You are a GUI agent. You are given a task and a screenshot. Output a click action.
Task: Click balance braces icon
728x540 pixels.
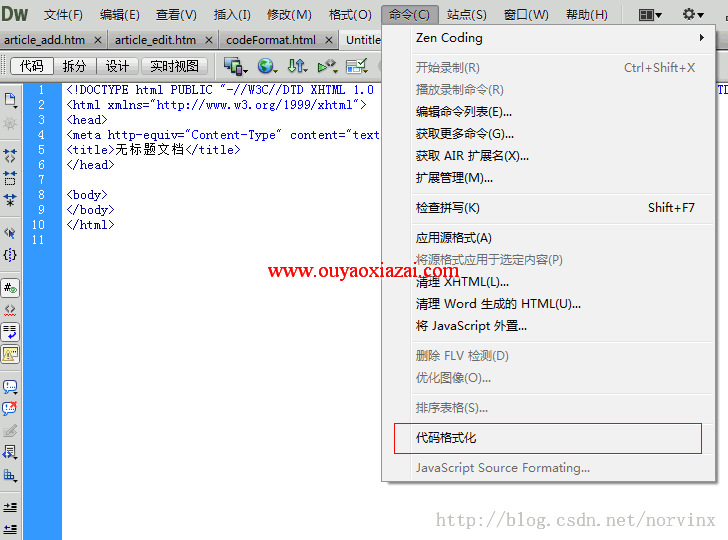(10, 255)
